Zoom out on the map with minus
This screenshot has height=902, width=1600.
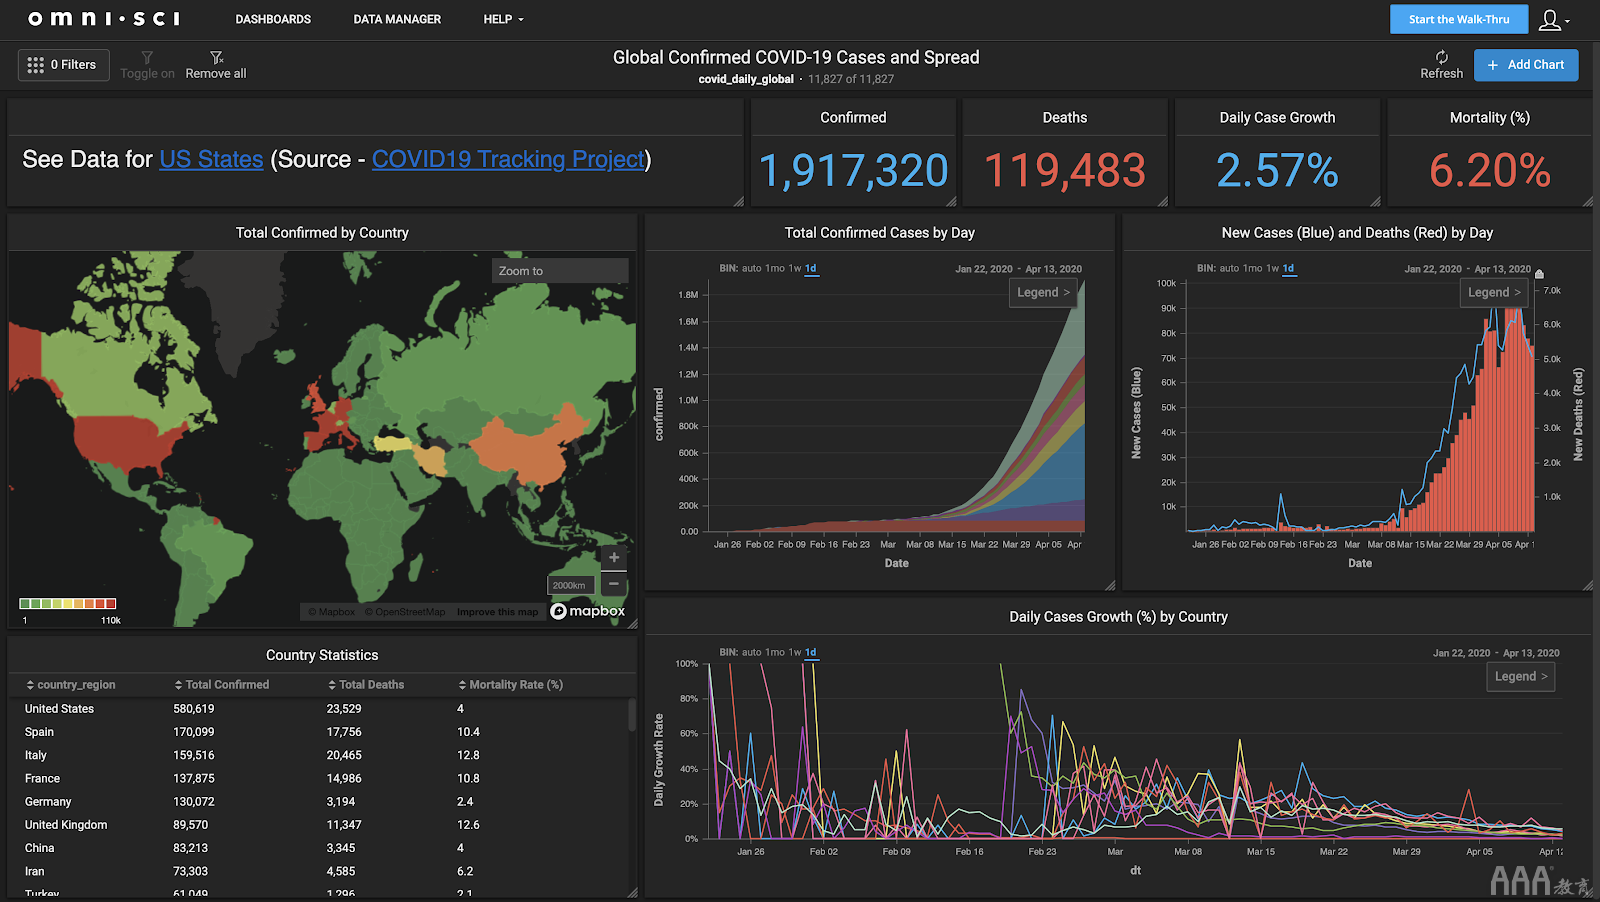click(614, 583)
